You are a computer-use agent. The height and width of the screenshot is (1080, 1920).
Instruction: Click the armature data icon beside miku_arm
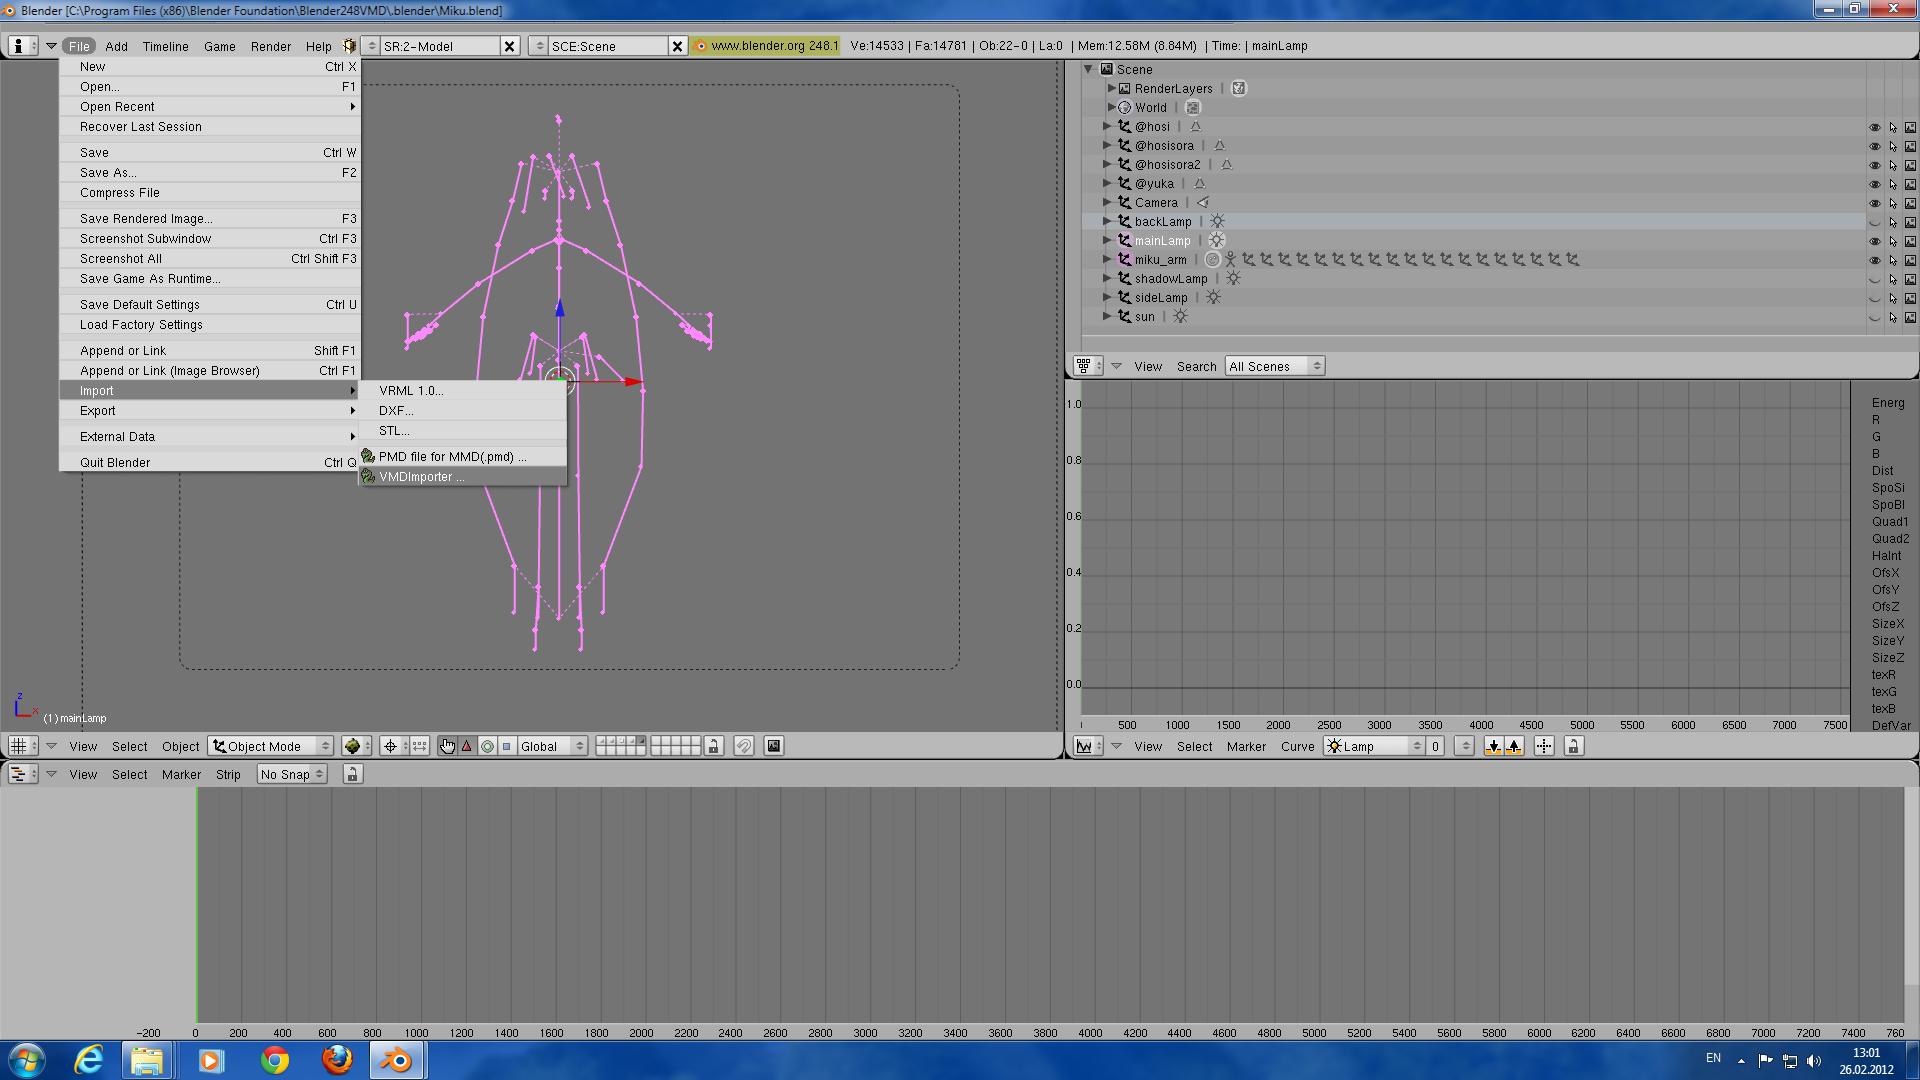tap(1231, 260)
